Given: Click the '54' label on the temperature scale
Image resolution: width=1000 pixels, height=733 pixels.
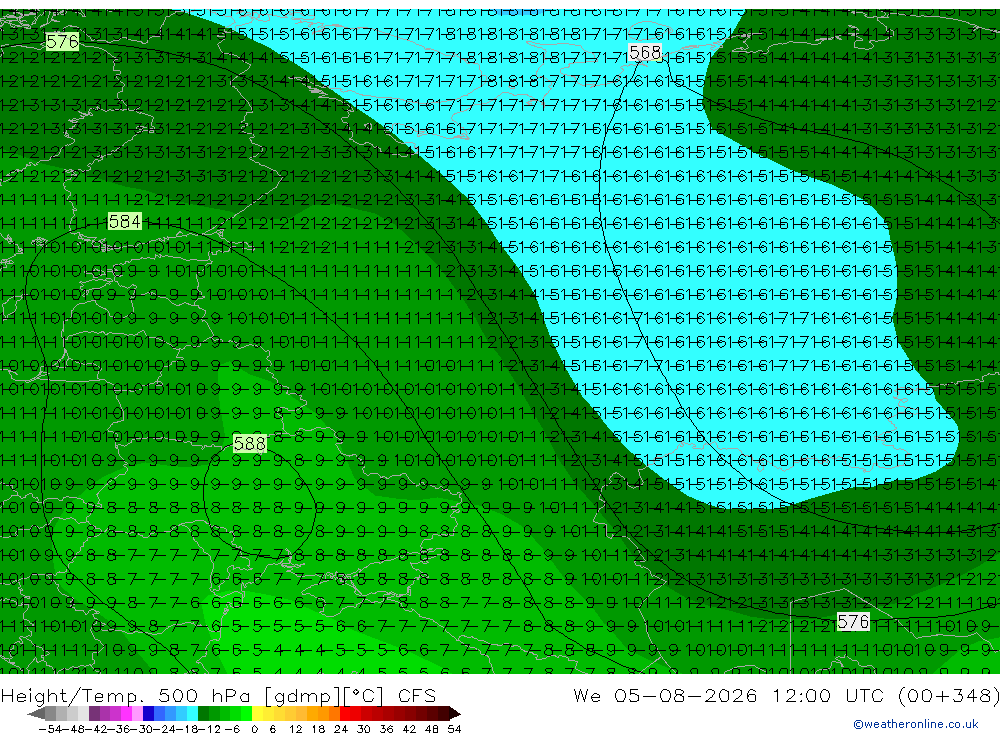Looking at the screenshot, I should click(x=454, y=729).
